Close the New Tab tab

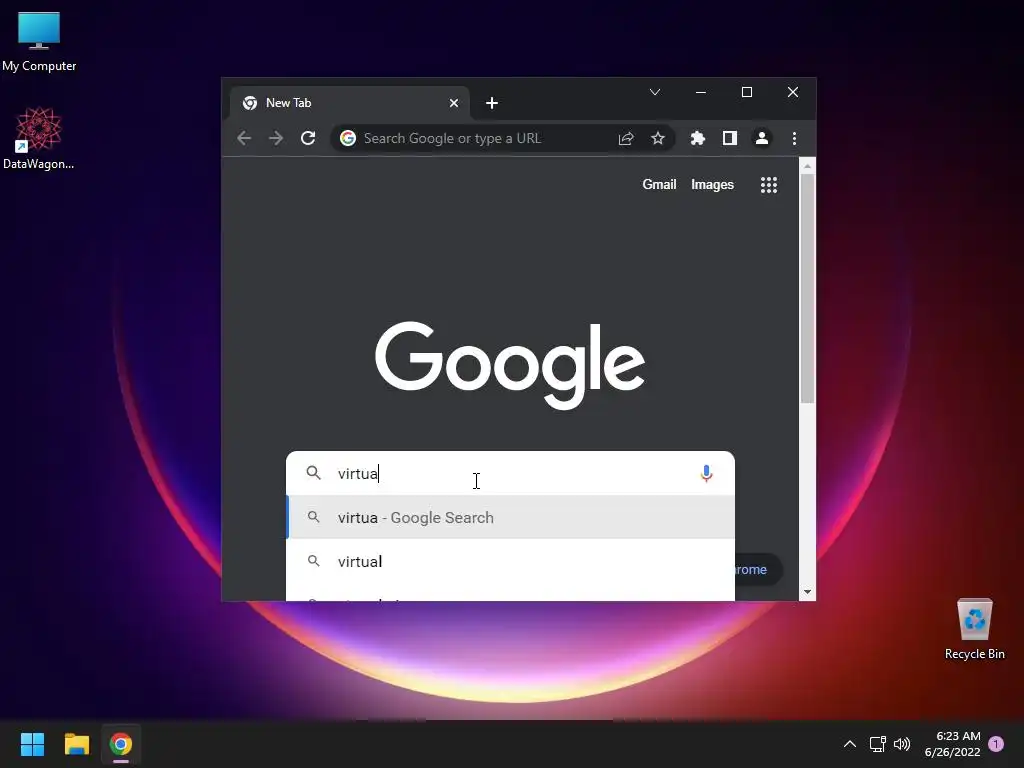pos(454,103)
